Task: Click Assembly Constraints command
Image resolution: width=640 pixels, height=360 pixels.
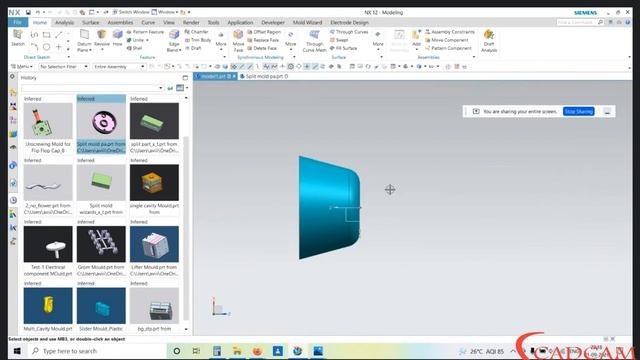Action: point(450,32)
